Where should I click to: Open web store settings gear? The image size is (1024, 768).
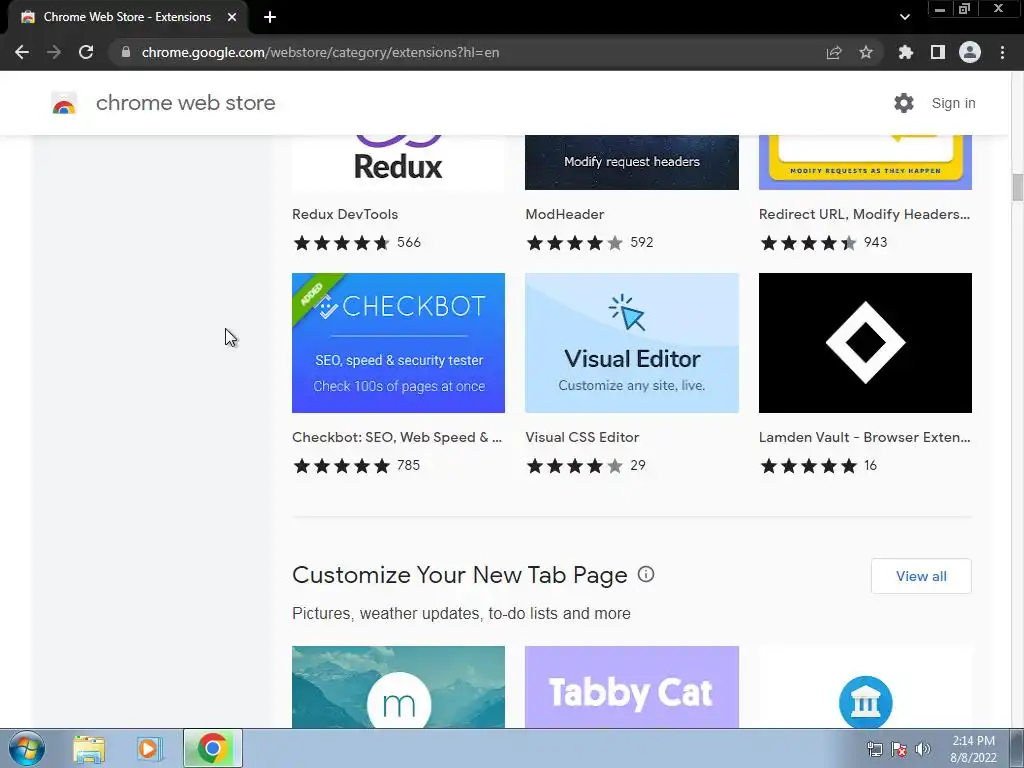click(904, 103)
